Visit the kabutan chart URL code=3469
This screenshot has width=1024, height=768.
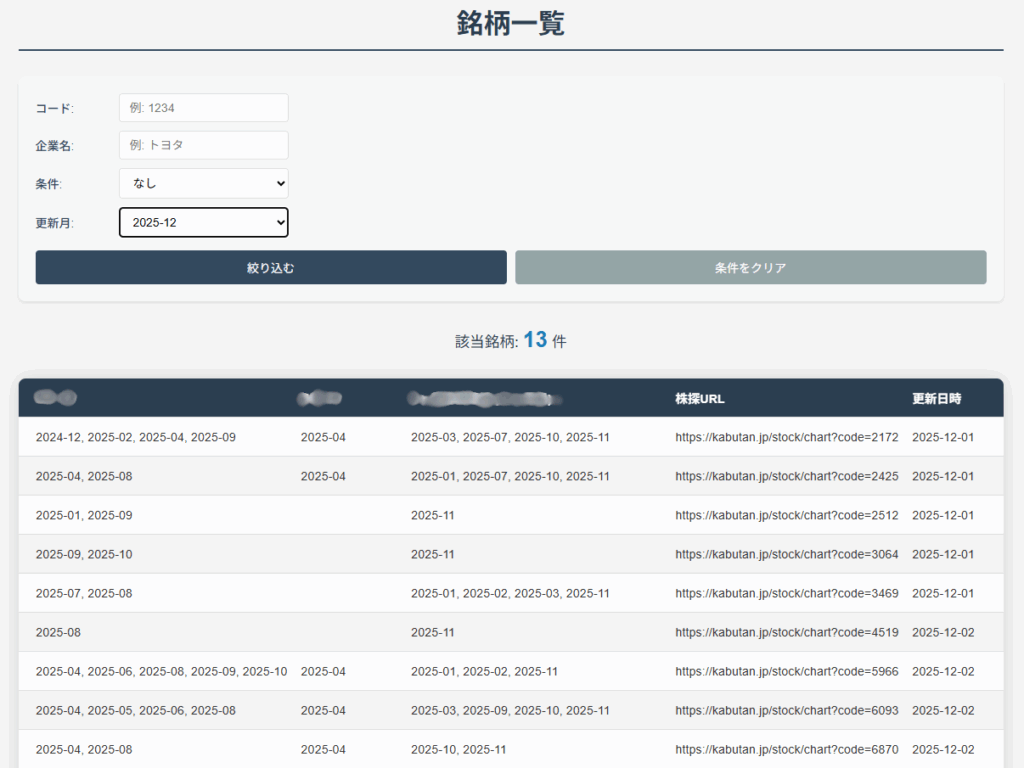[x=786, y=593]
